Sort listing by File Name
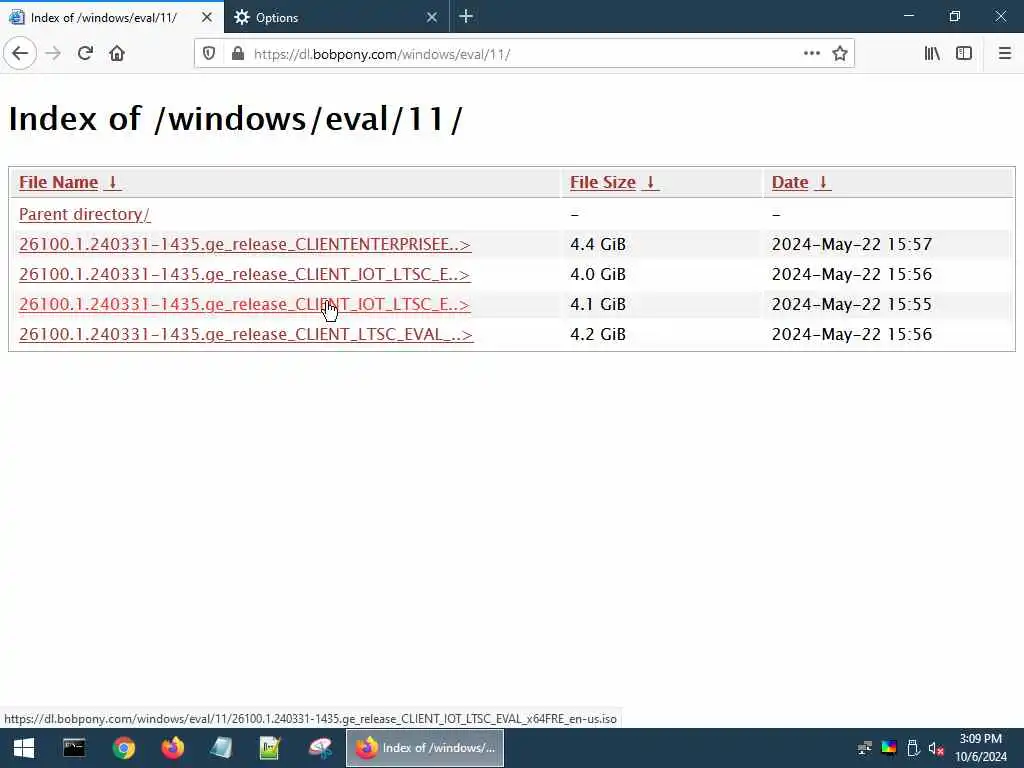Viewport: 1024px width, 768px height. pos(58,182)
